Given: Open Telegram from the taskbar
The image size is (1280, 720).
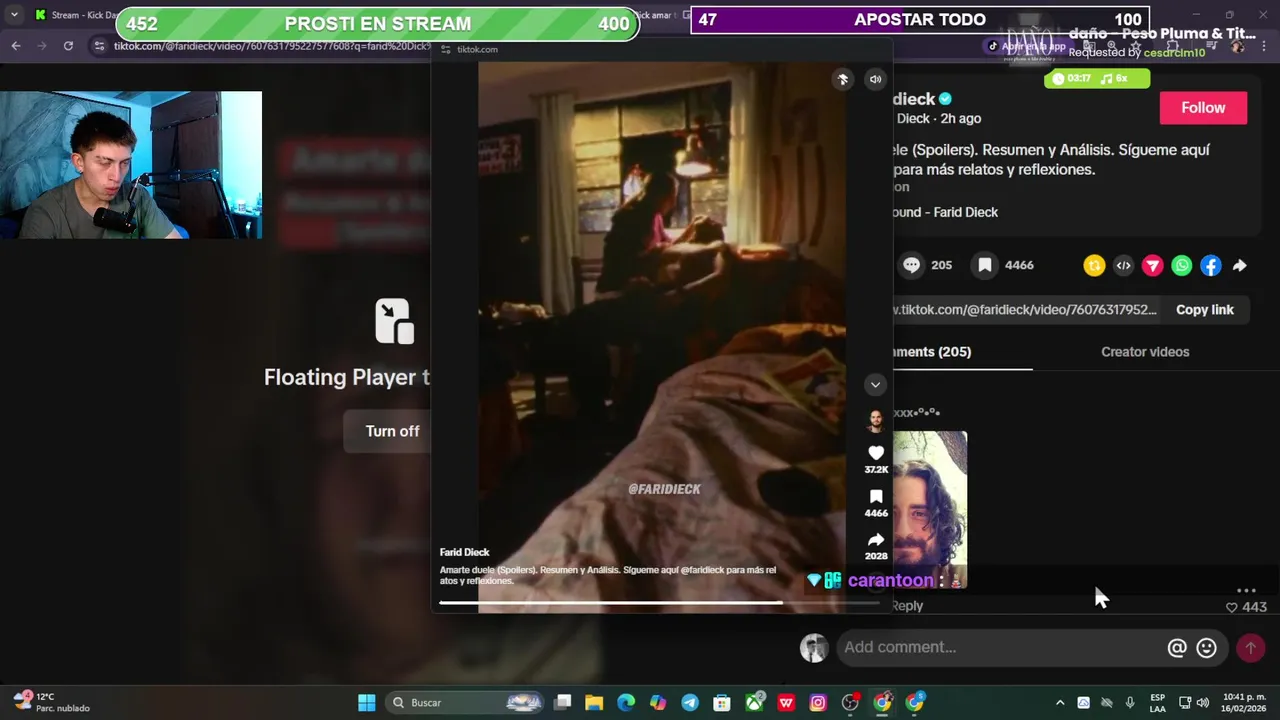Looking at the screenshot, I should (690, 703).
